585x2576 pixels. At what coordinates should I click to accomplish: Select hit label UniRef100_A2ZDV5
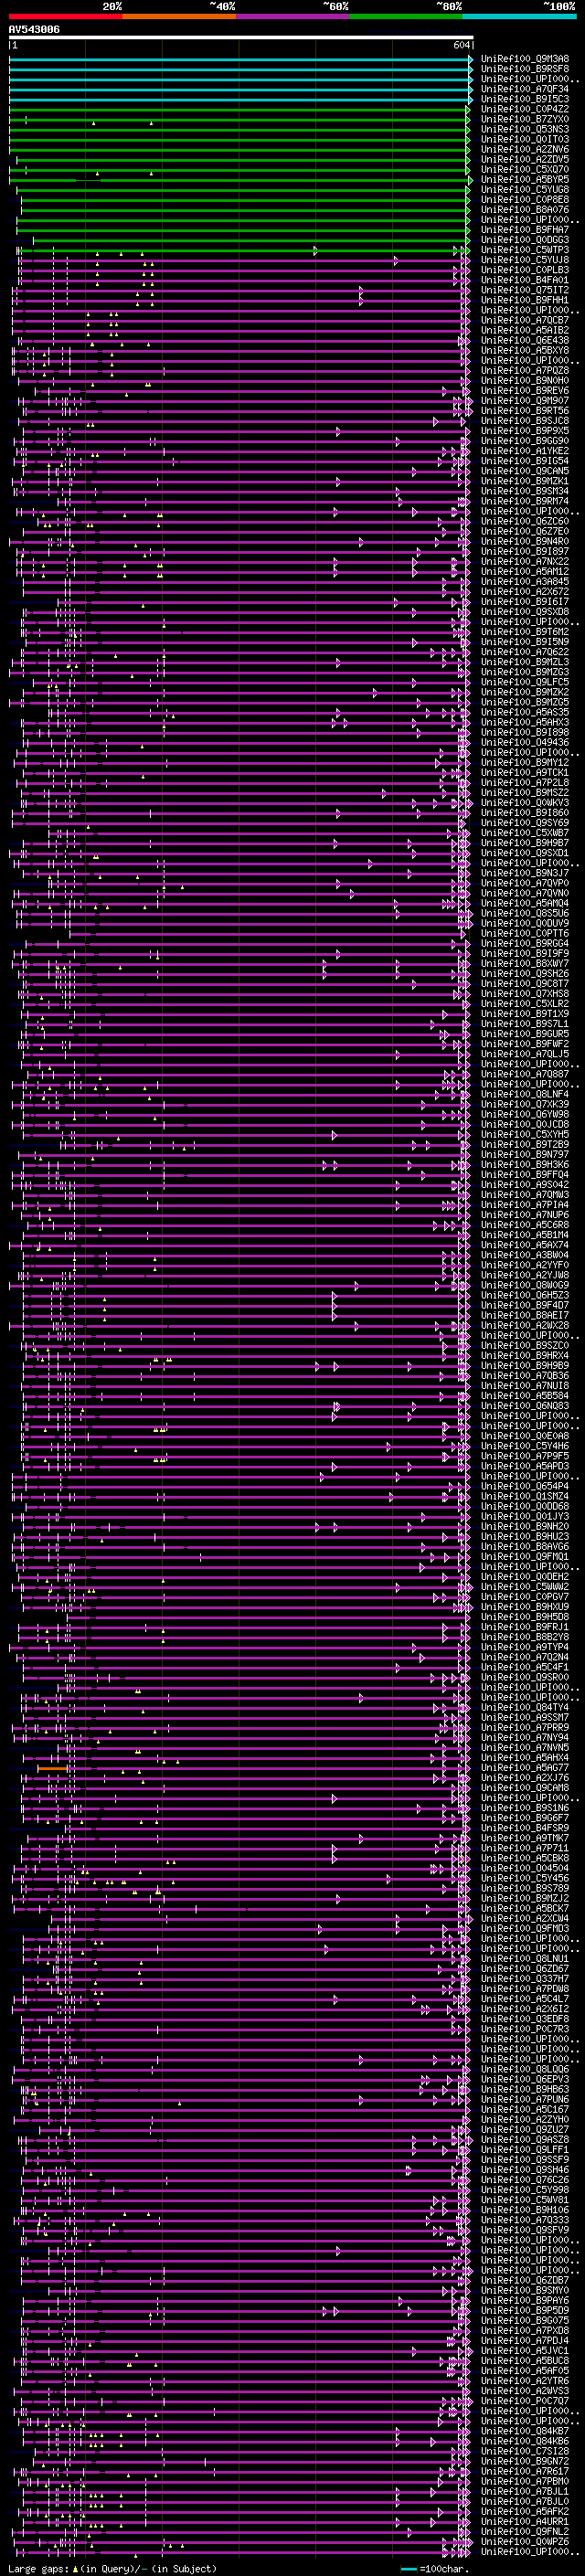[x=525, y=159]
